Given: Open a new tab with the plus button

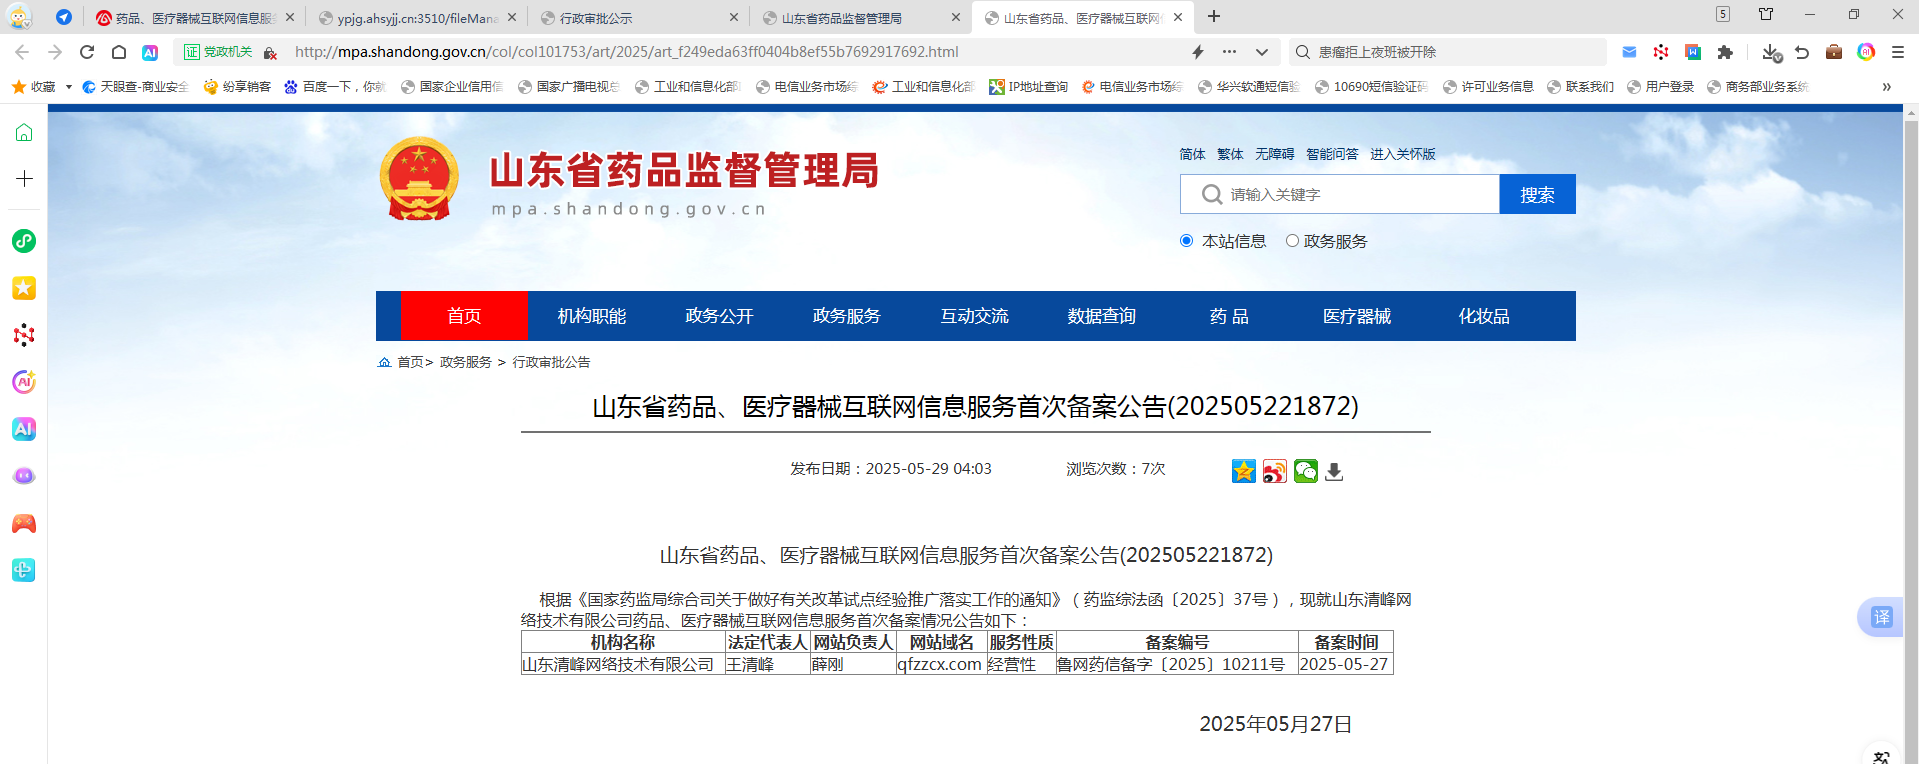Looking at the screenshot, I should coord(1214,17).
